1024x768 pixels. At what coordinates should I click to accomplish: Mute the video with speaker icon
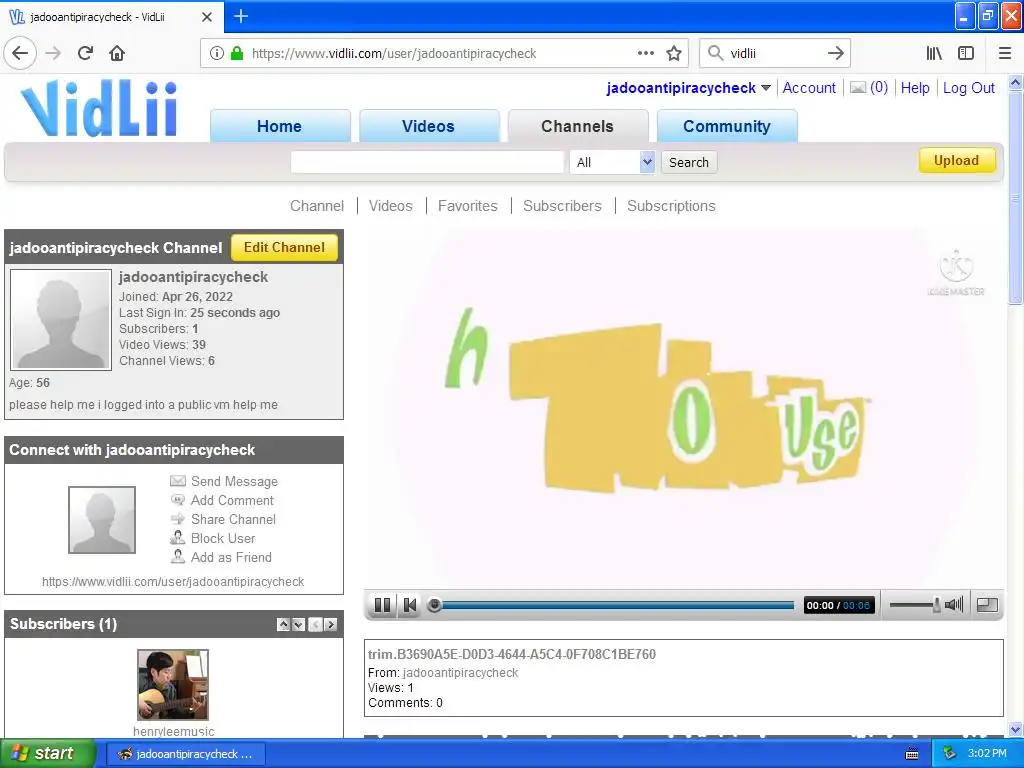pos(954,605)
